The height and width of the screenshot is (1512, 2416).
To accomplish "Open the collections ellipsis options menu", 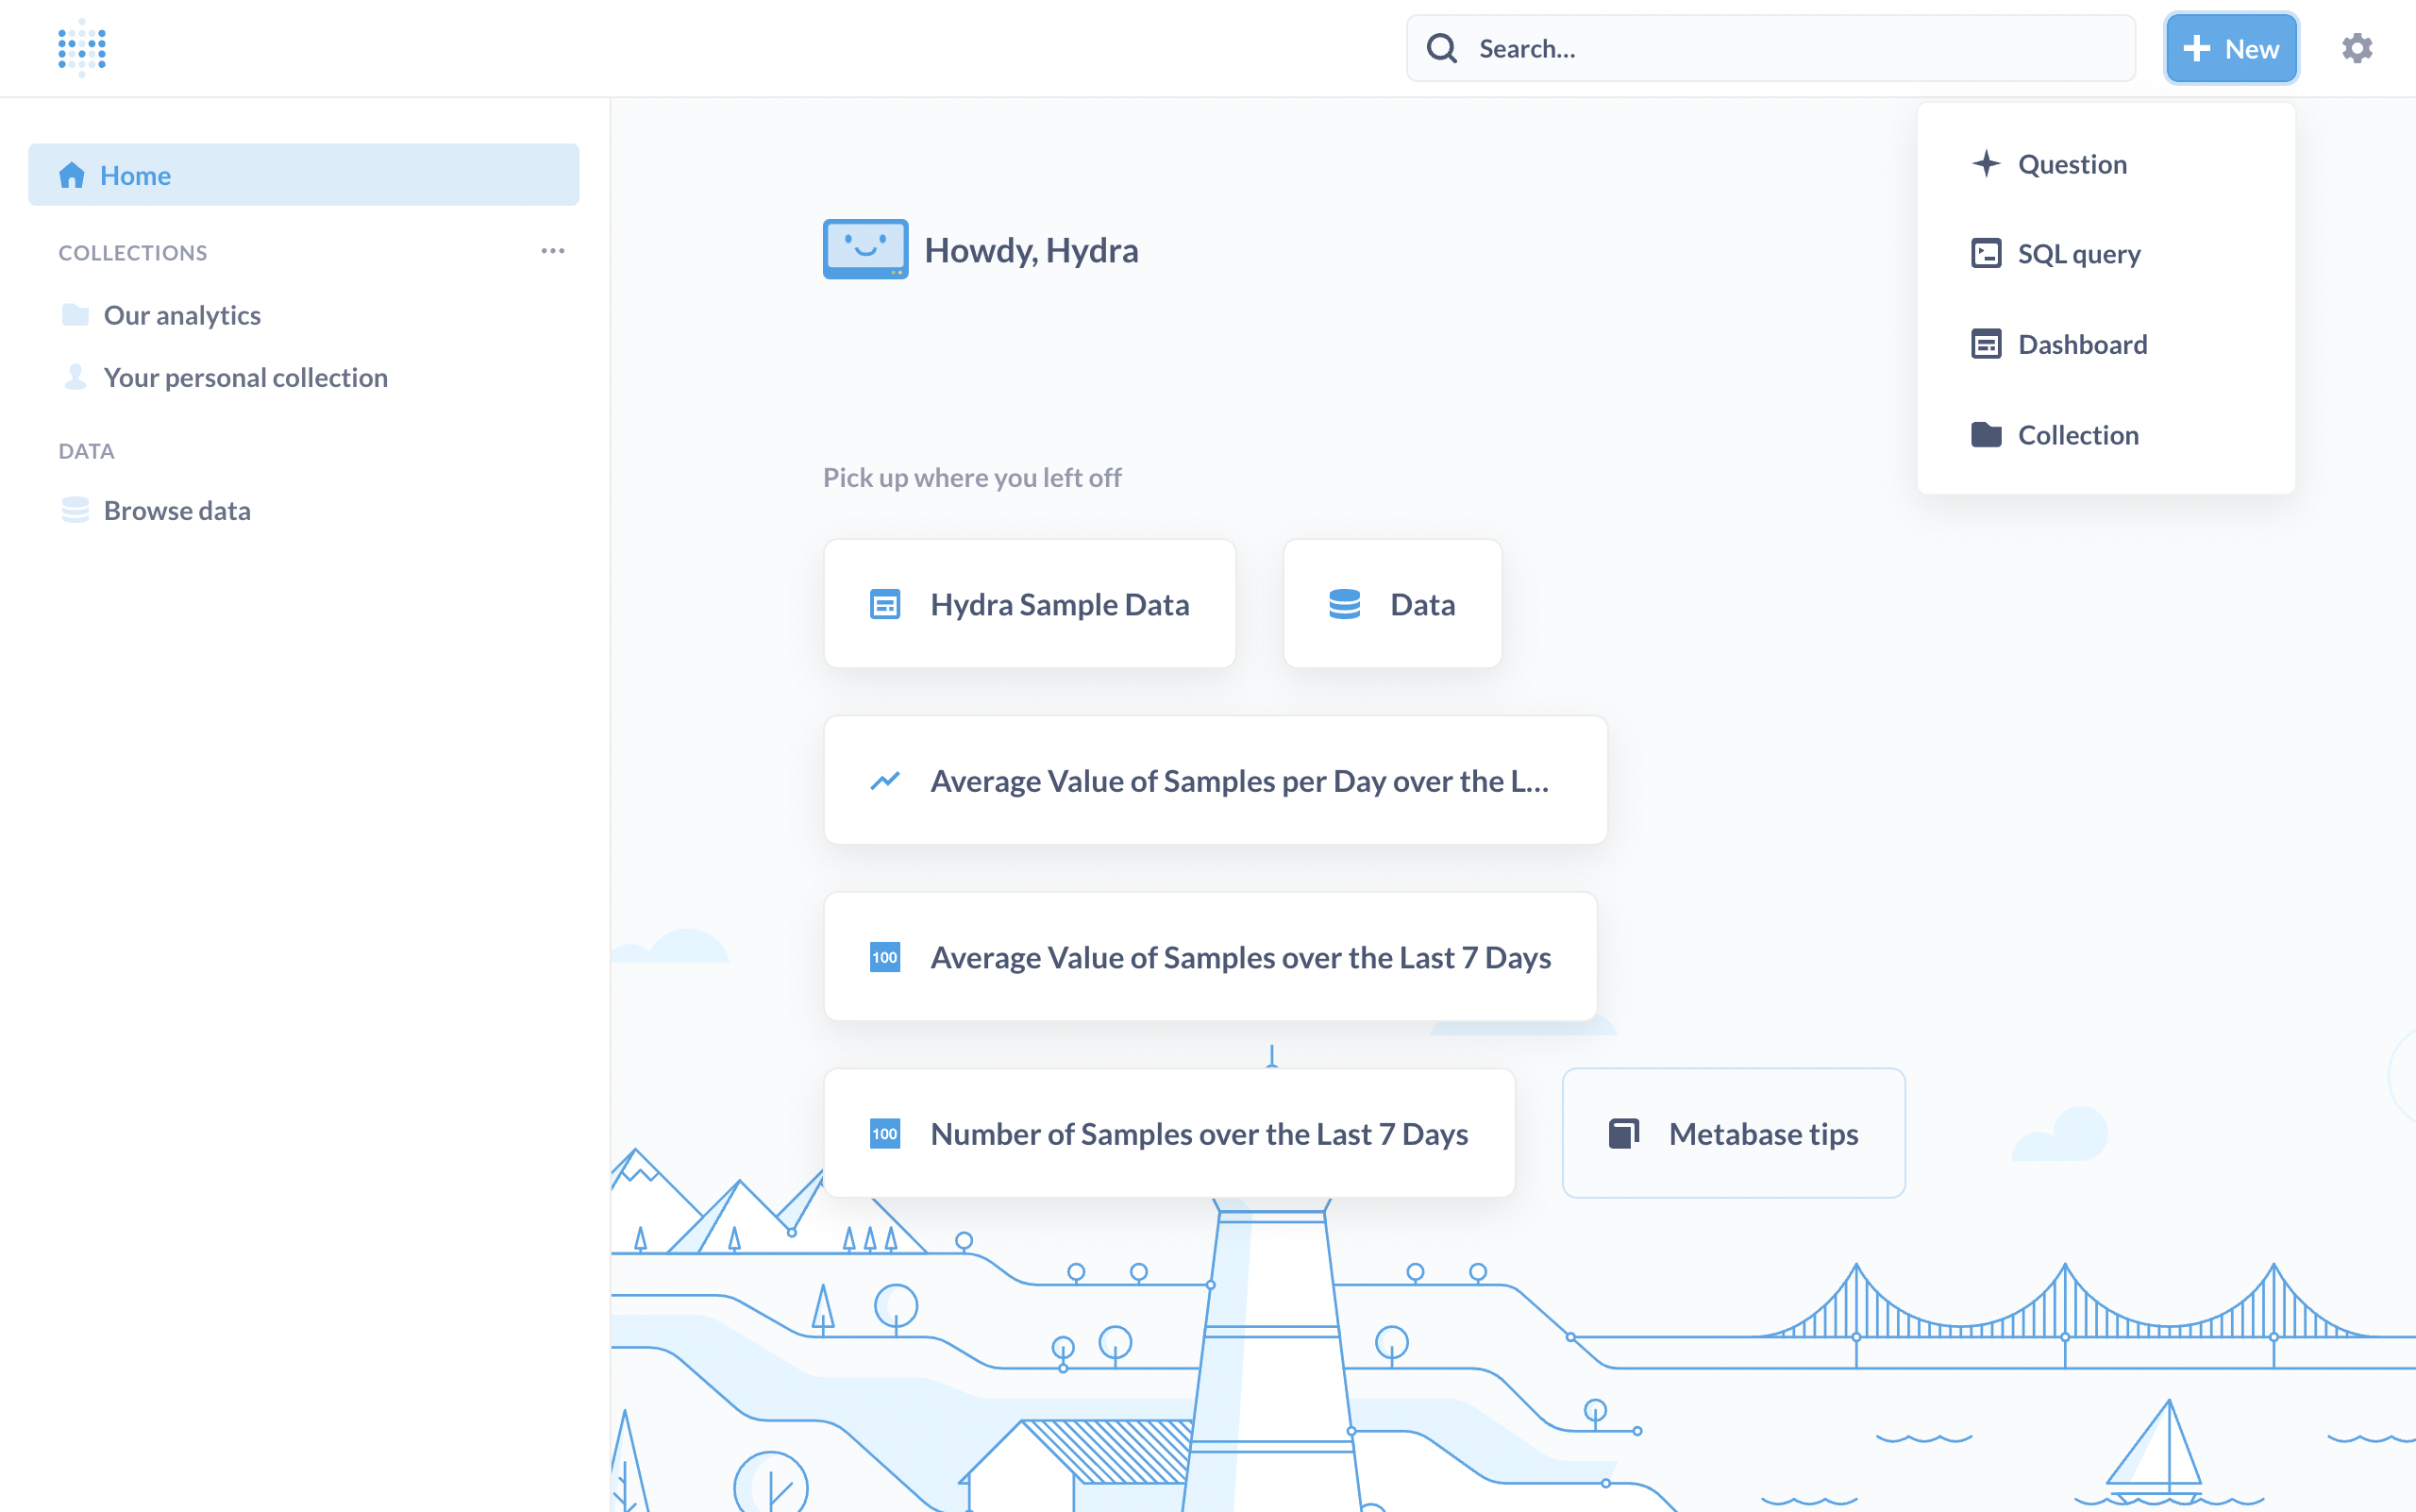I will [553, 251].
